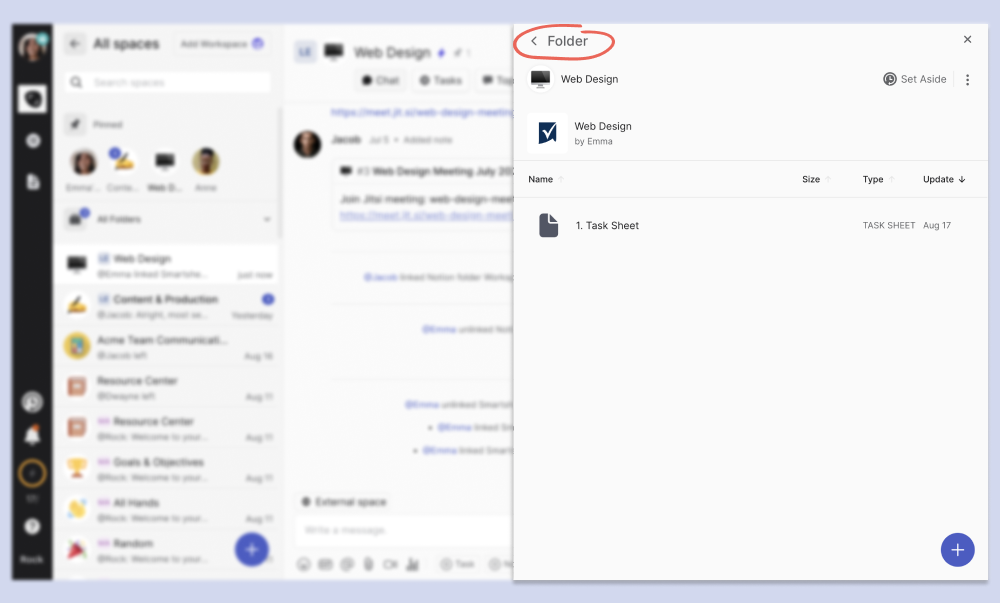Click the blue plus button in Folder panel
The height and width of the screenshot is (603, 1000).
pyautogui.click(x=957, y=550)
